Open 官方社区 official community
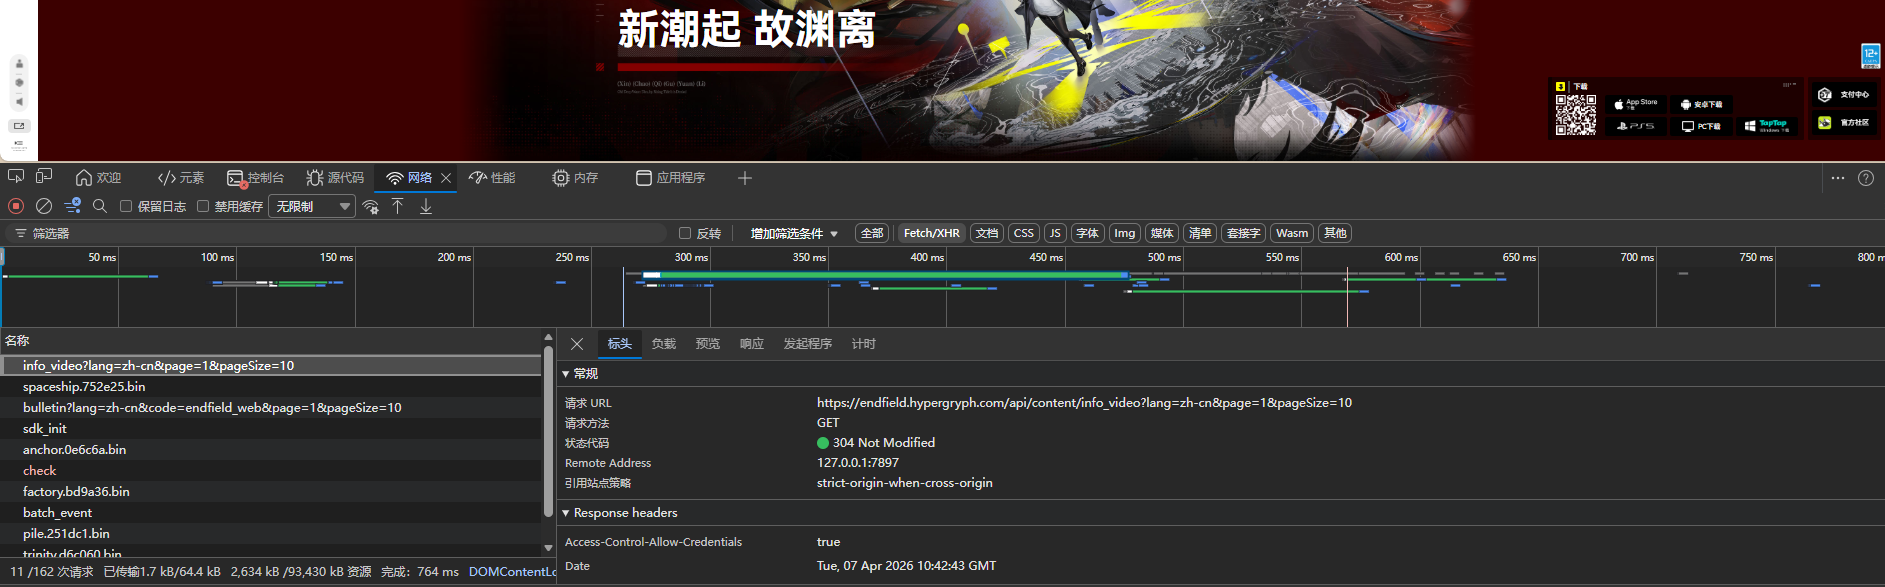The height and width of the screenshot is (587, 1885). click(x=1844, y=123)
